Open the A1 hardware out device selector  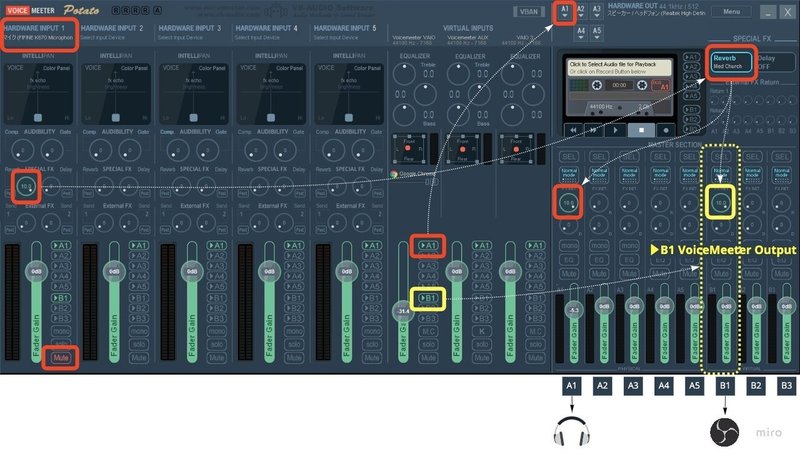tap(565, 12)
